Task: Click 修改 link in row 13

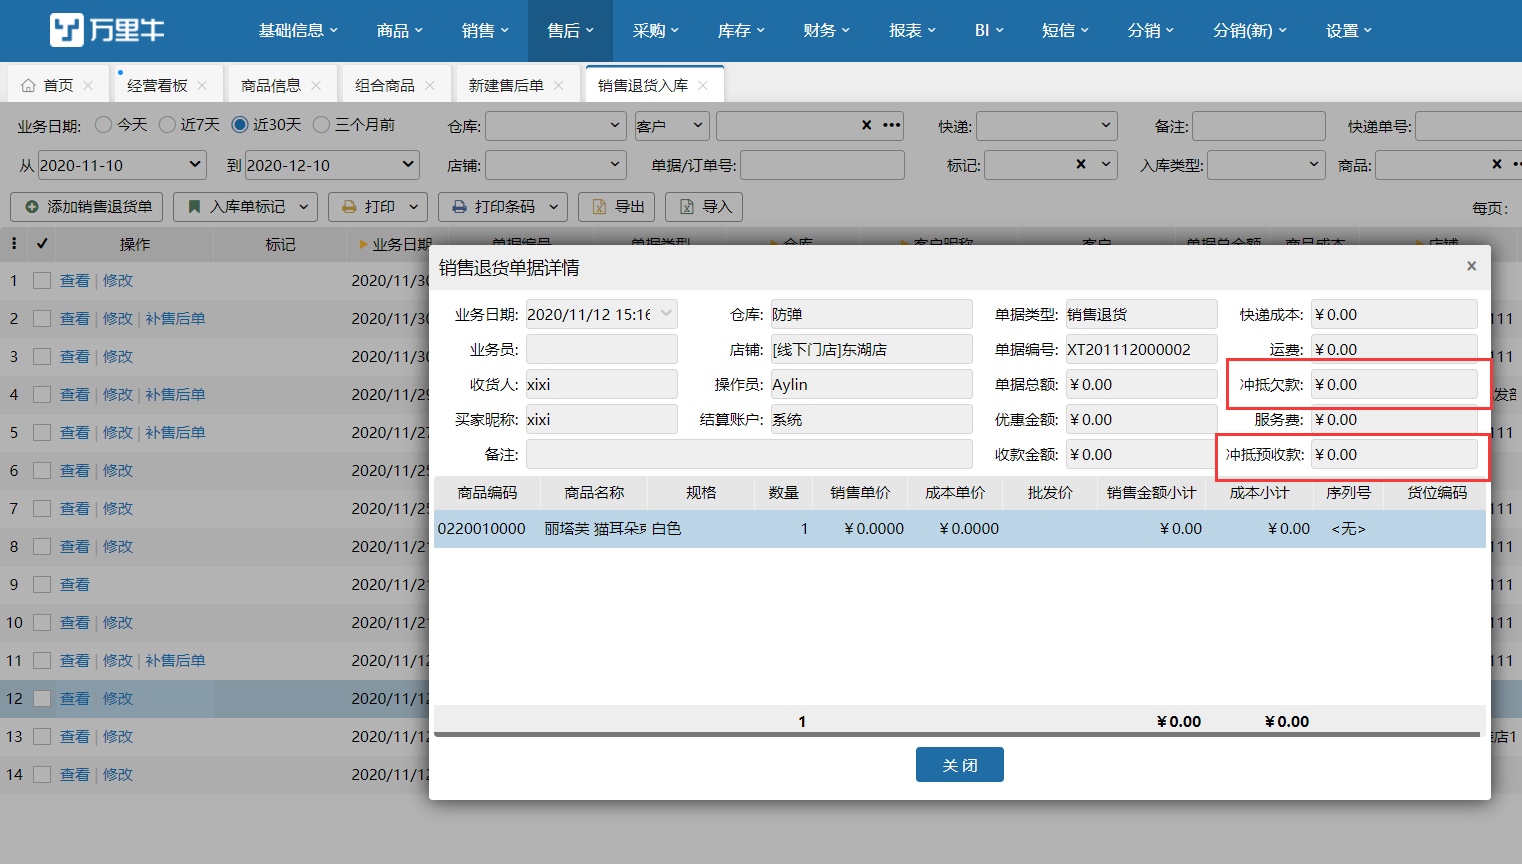Action: [118, 737]
